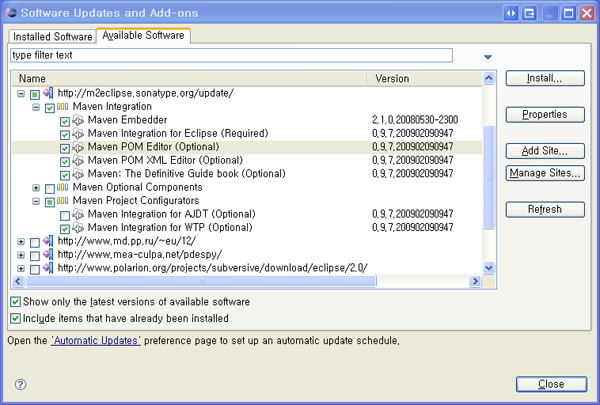This screenshot has width=600, height=405.
Task: Click the Maven Integration for AJDT feature icon
Action: coord(78,214)
